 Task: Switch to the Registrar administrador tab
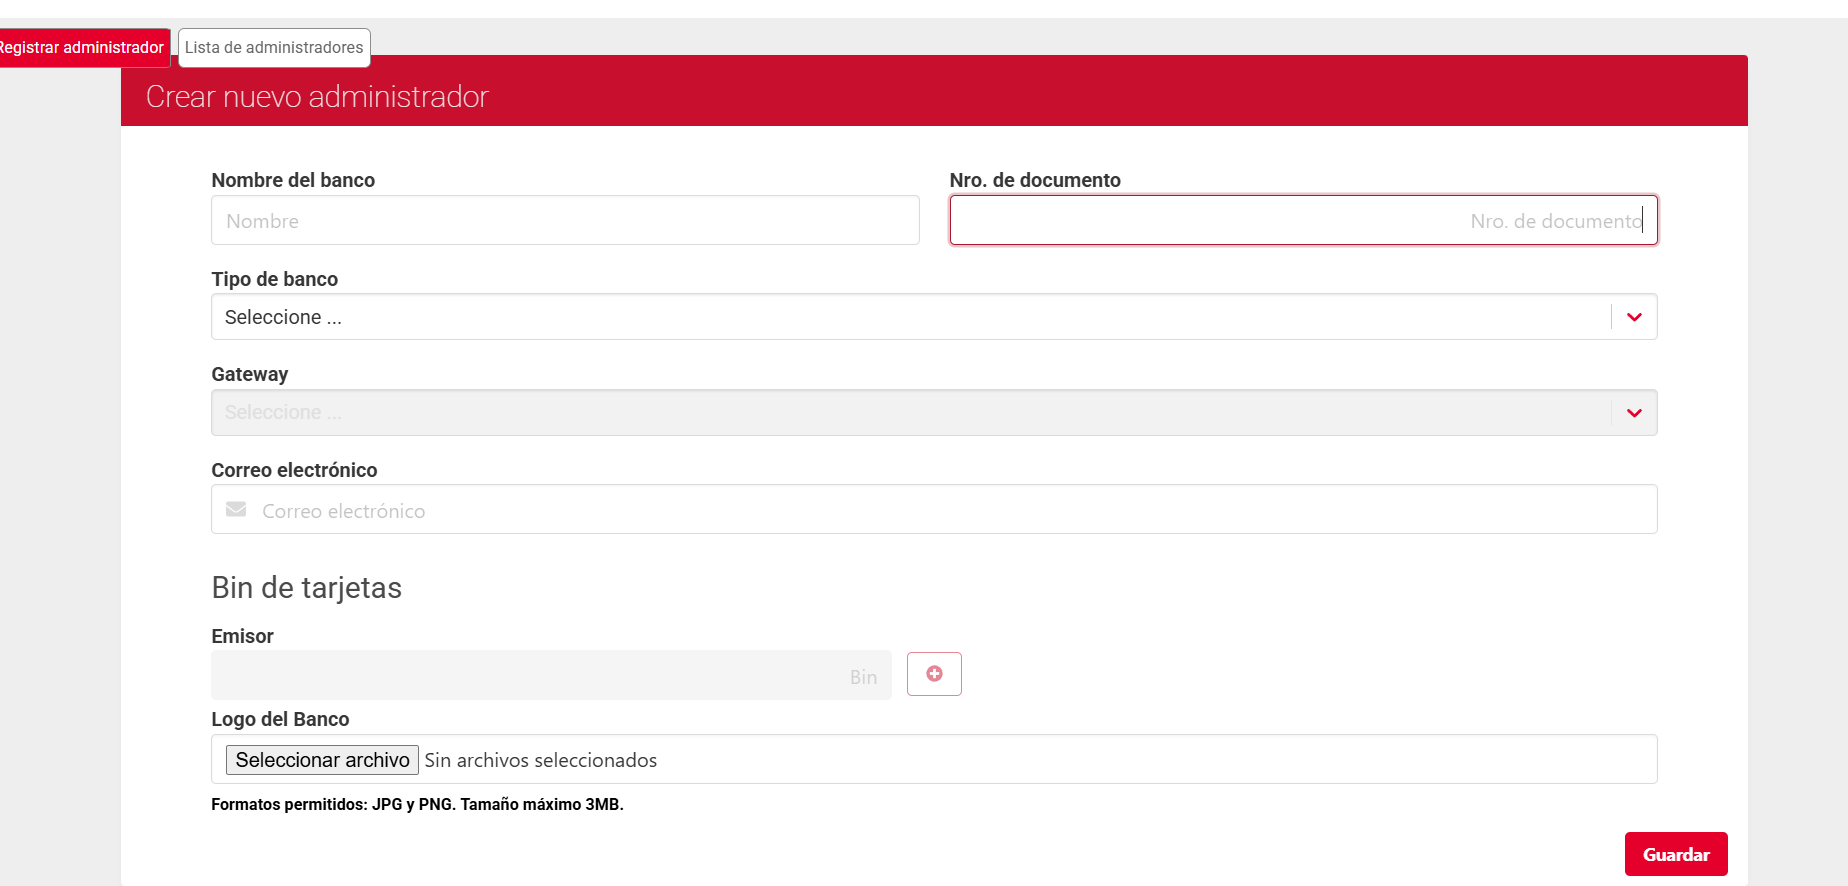82,48
